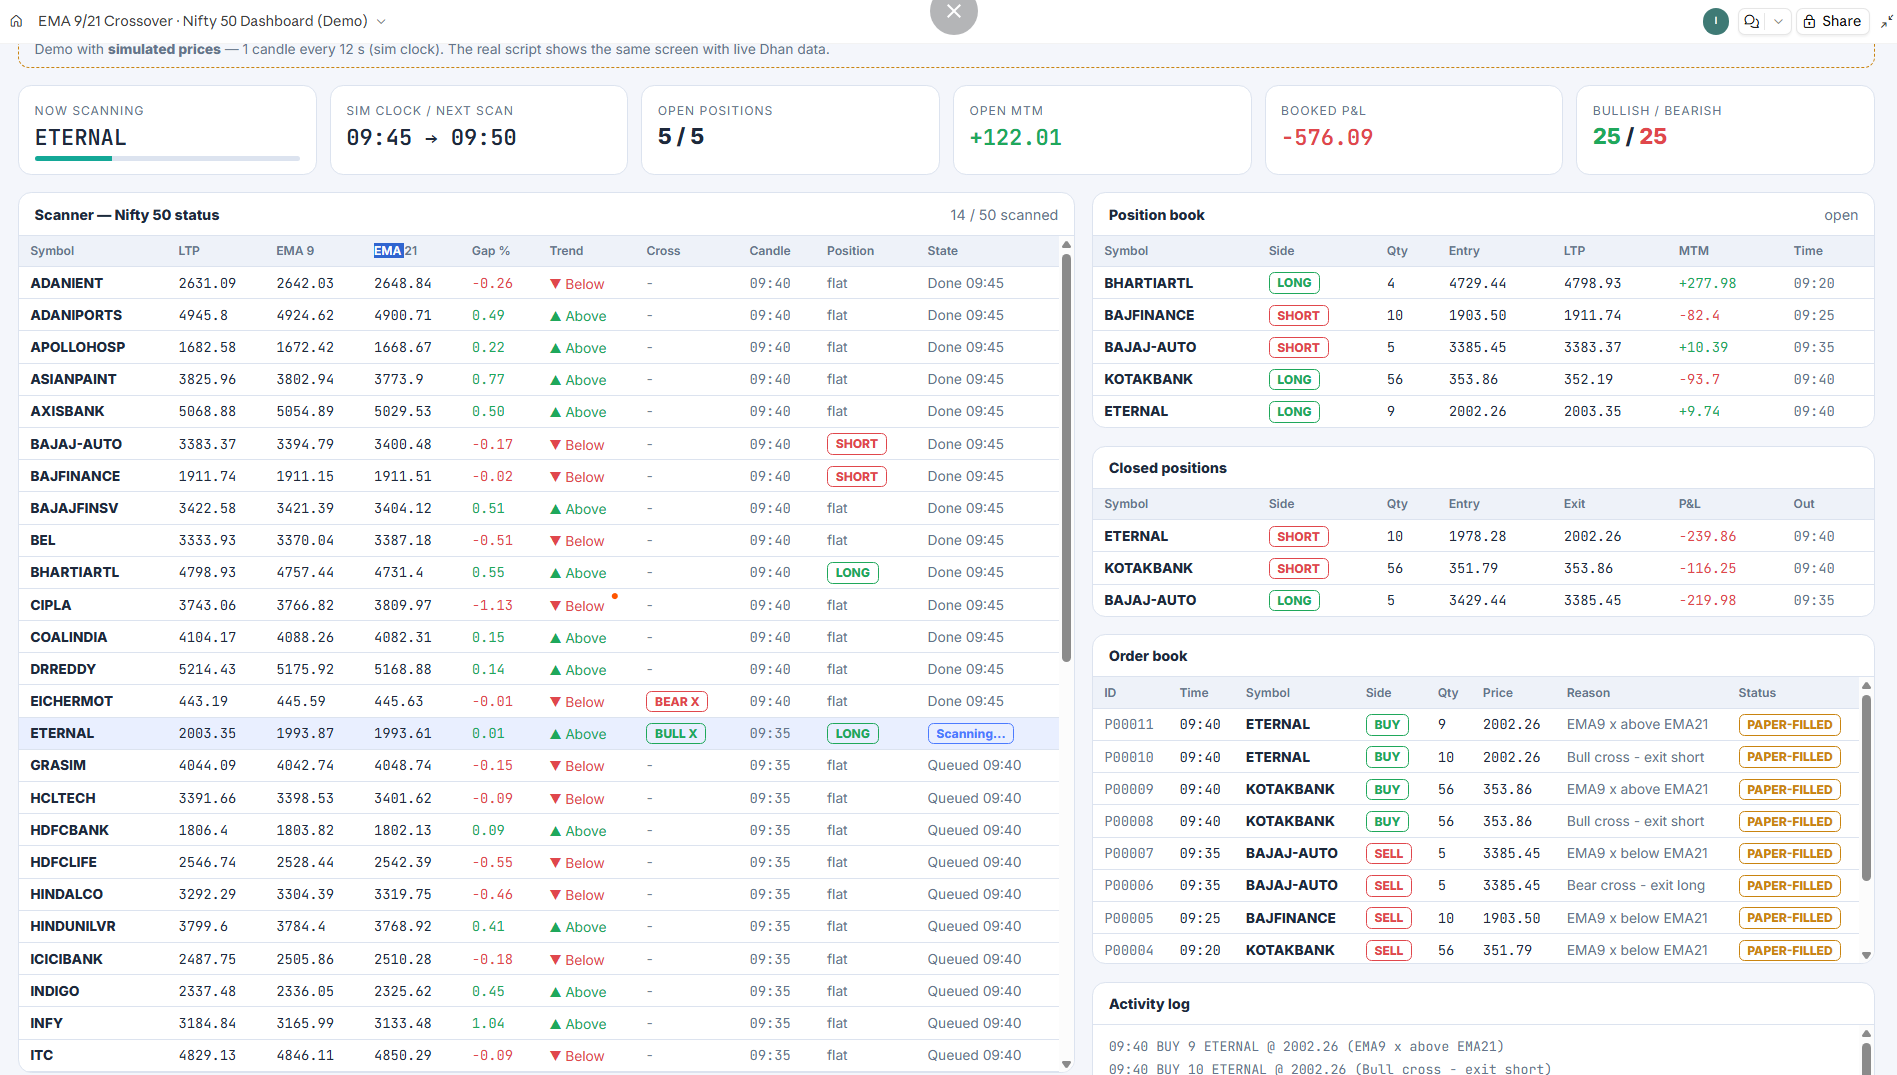1897x1075 pixels.
Task: Click the BEAR X badge for EICHERMOT
Action: [677, 702]
